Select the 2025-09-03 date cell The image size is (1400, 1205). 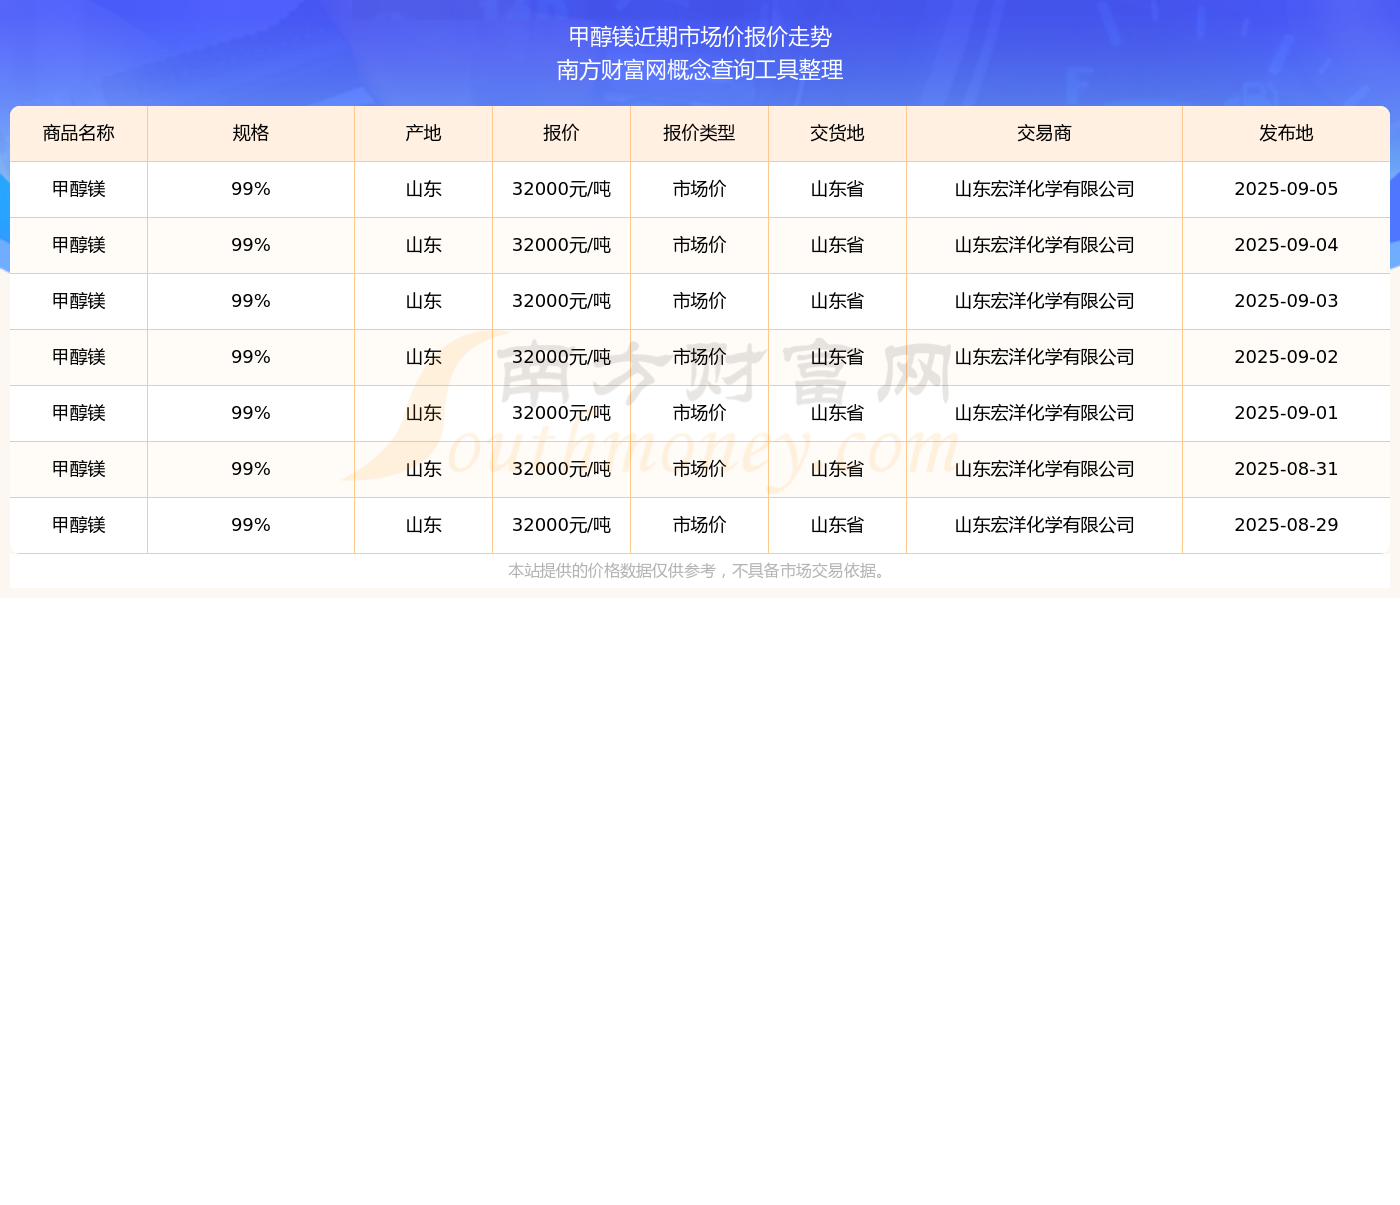click(1286, 302)
